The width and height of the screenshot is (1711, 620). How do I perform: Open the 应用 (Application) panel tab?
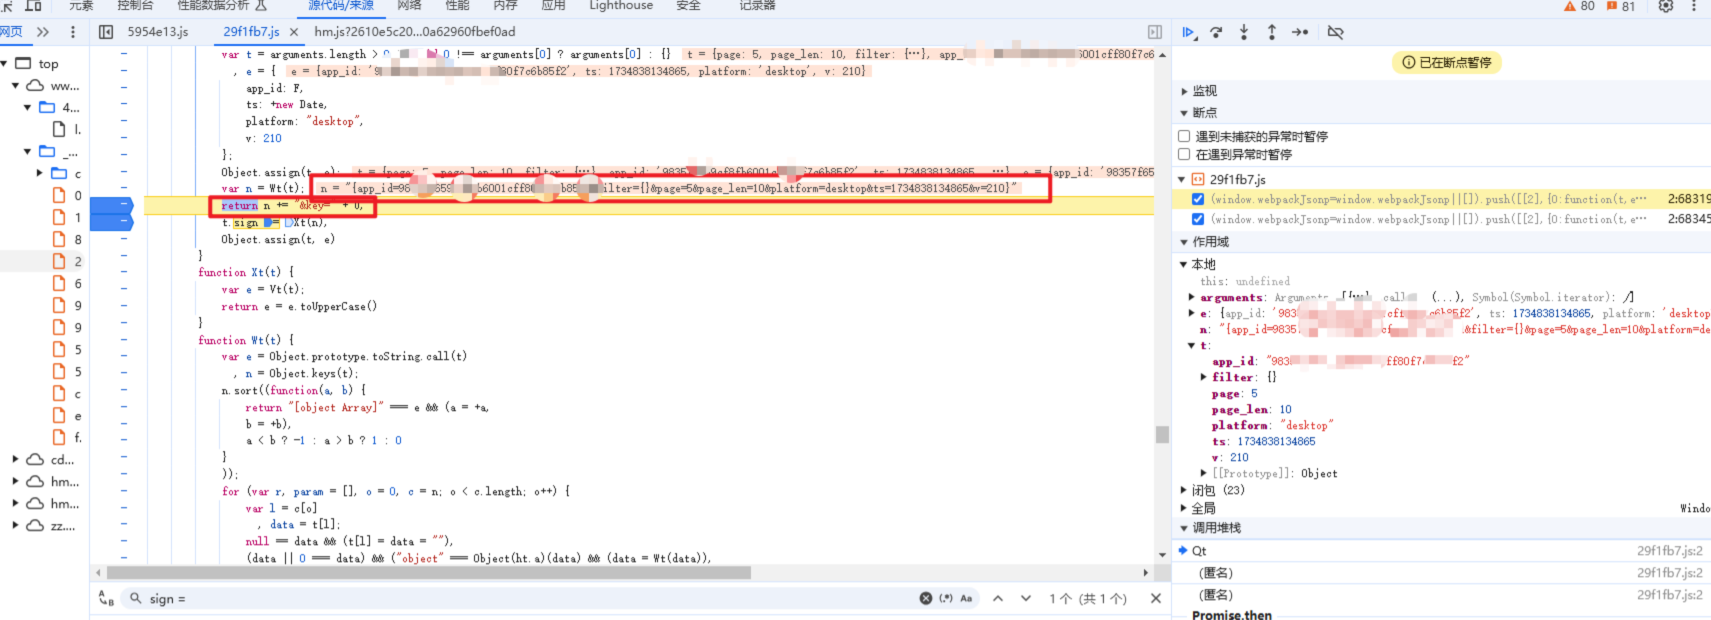(553, 6)
